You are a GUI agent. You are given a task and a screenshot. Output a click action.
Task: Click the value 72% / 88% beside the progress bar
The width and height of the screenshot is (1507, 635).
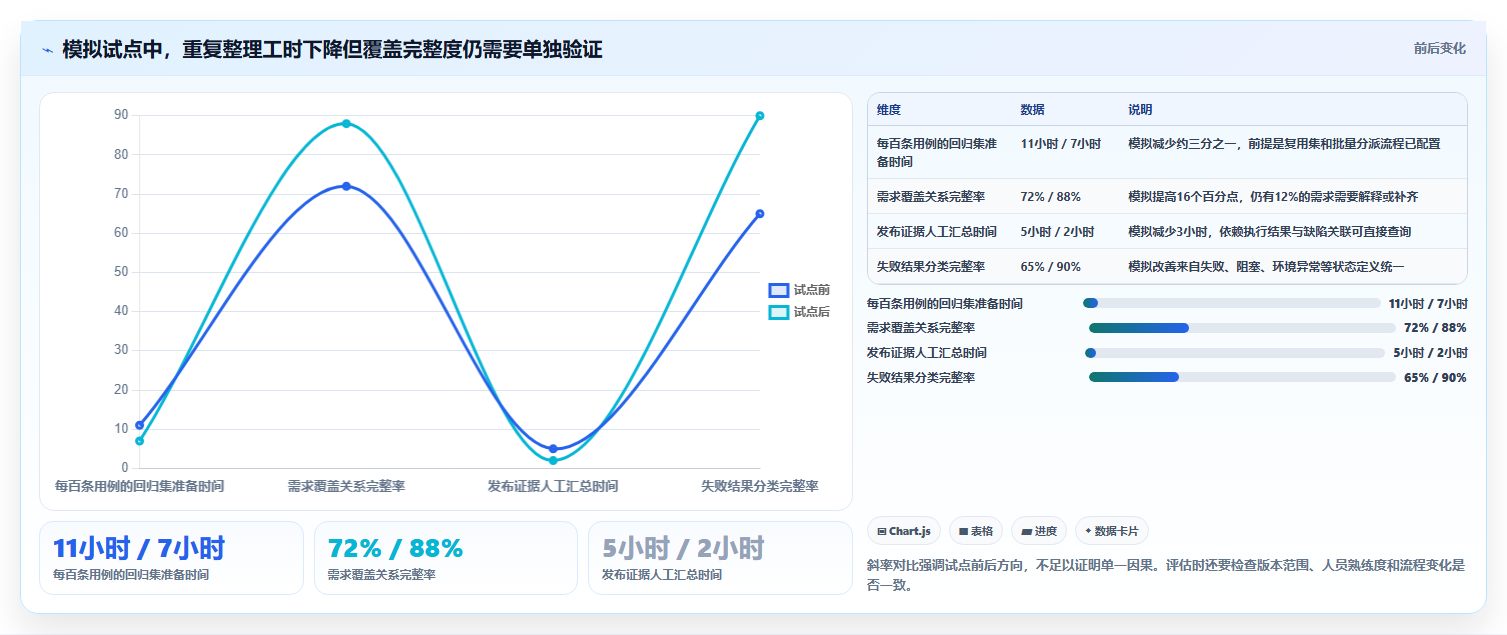tap(1435, 328)
